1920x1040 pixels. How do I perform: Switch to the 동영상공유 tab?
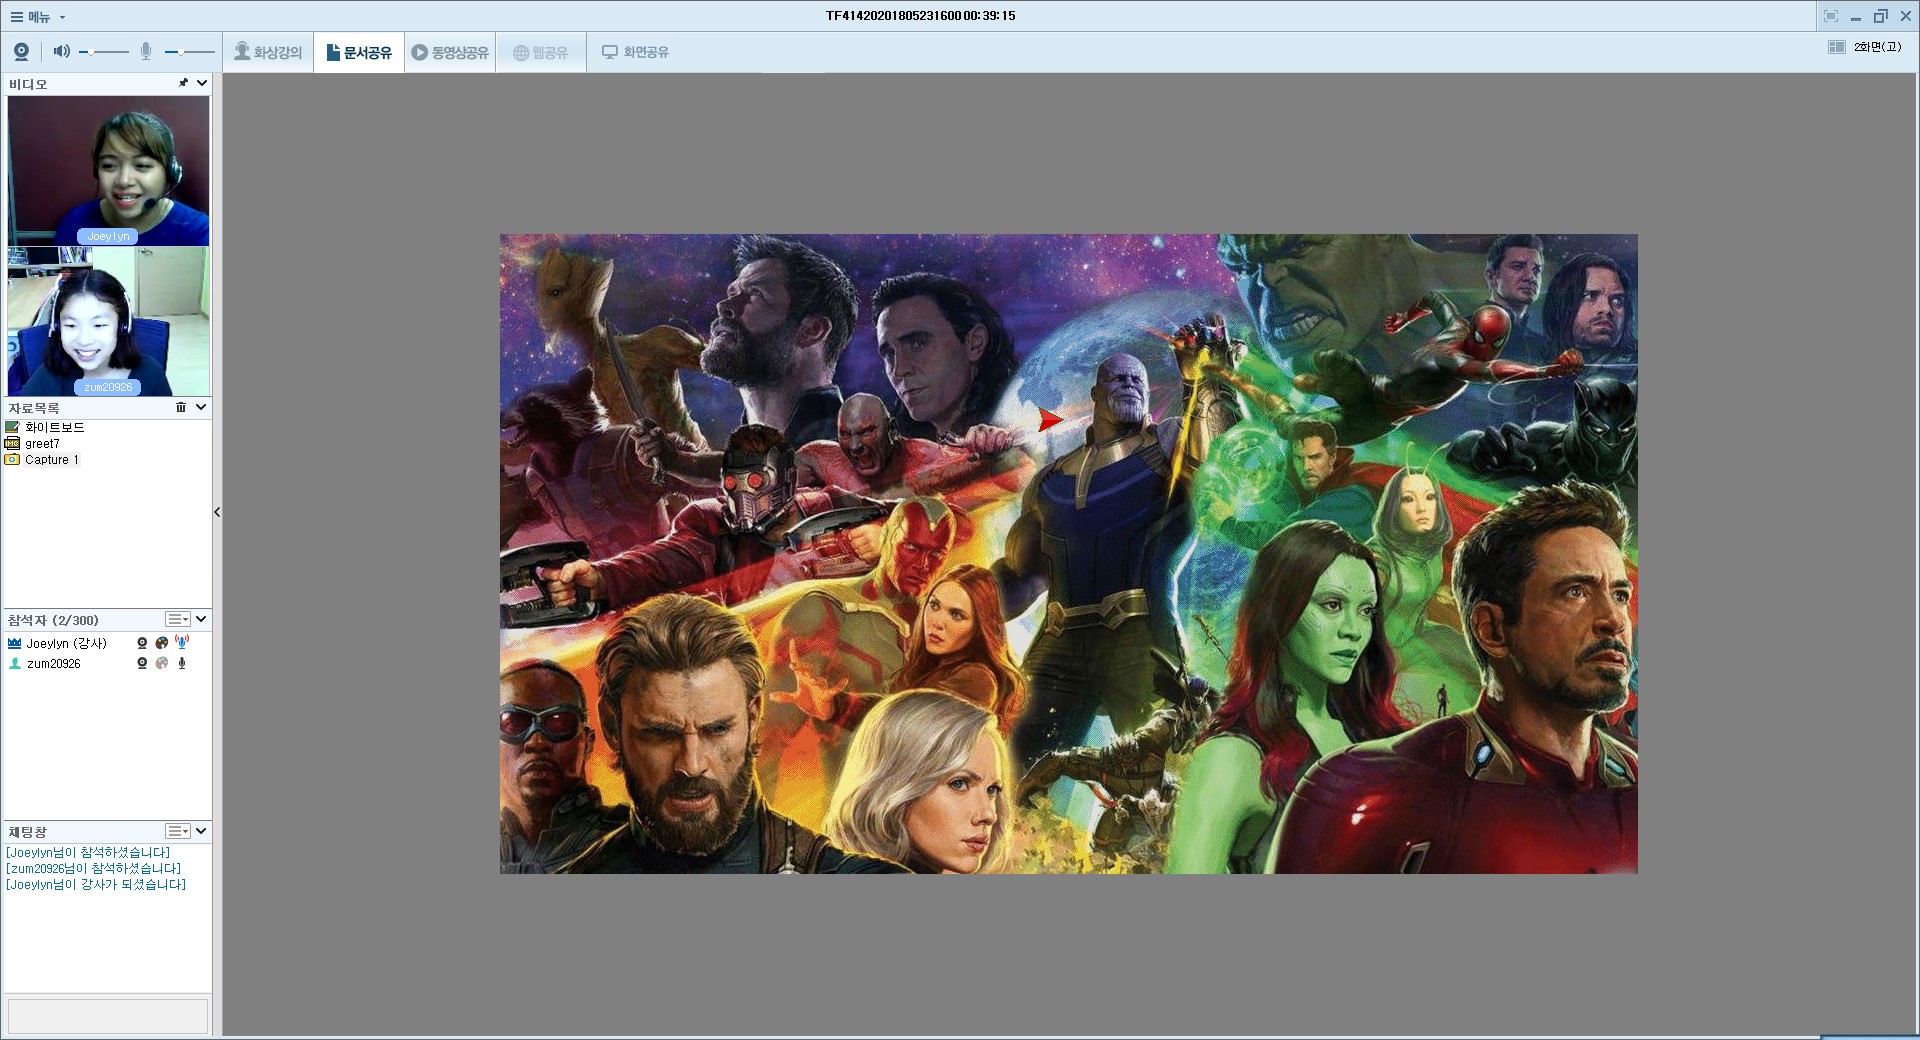click(450, 52)
